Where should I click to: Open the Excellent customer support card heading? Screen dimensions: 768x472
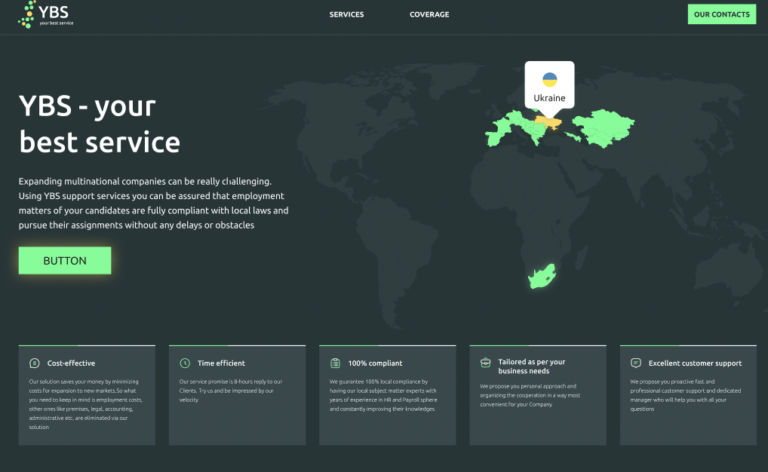pyautogui.click(x=695, y=363)
